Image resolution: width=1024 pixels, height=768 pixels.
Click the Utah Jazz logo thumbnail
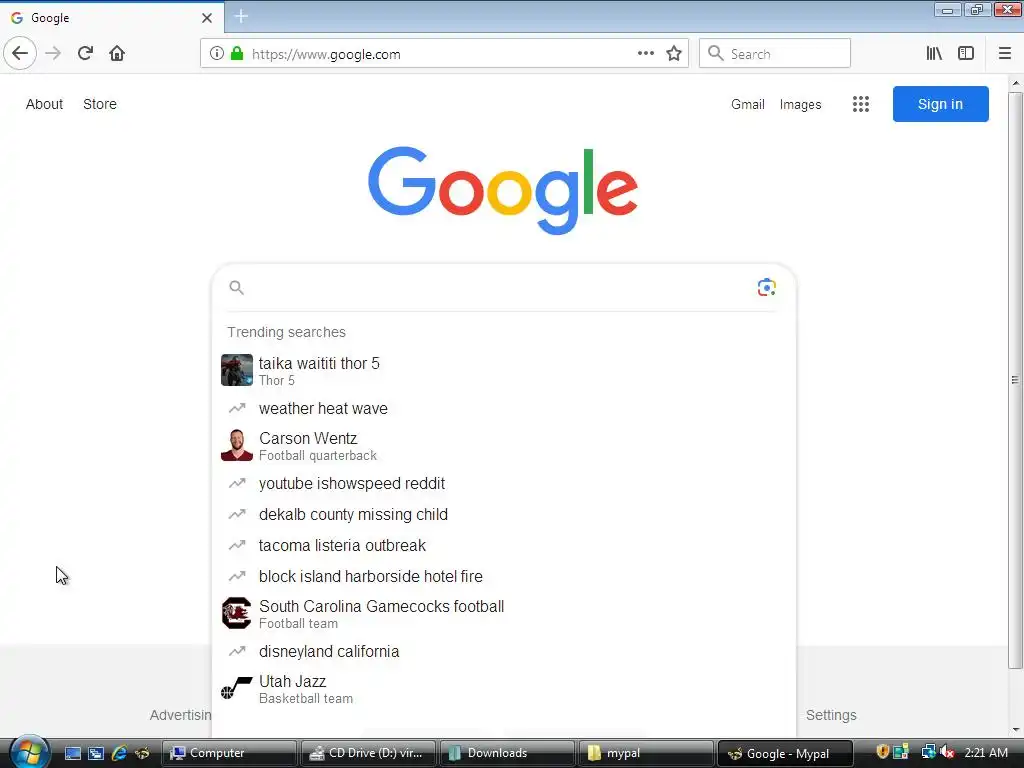(x=236, y=689)
